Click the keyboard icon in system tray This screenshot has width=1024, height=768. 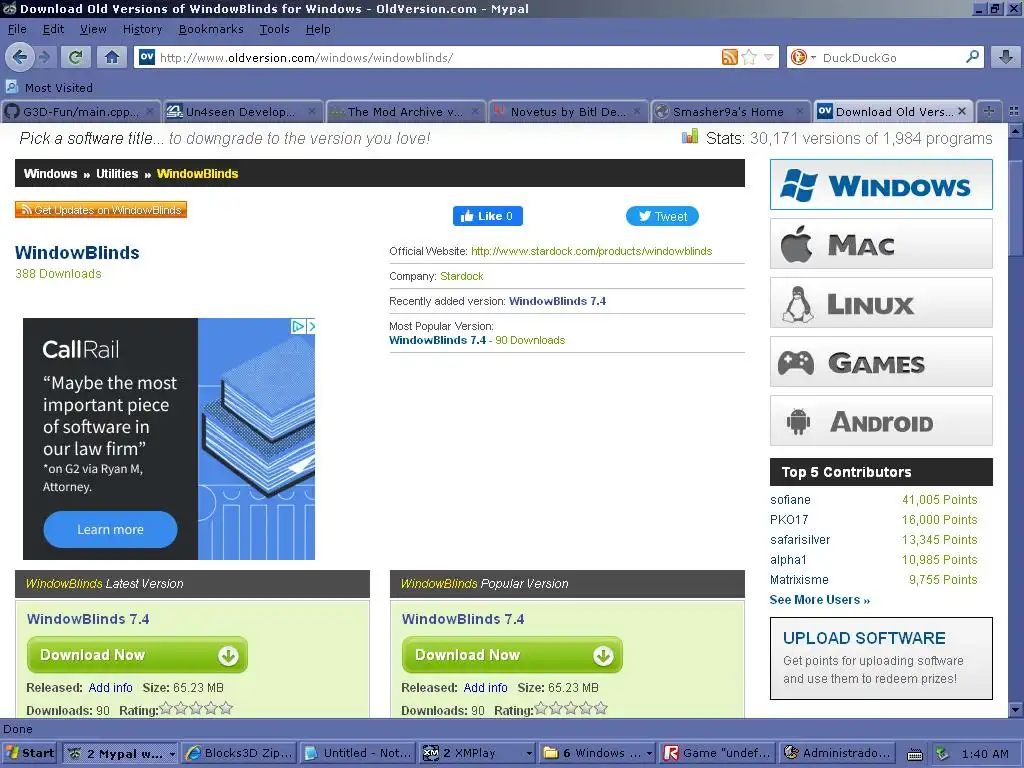tap(915, 754)
